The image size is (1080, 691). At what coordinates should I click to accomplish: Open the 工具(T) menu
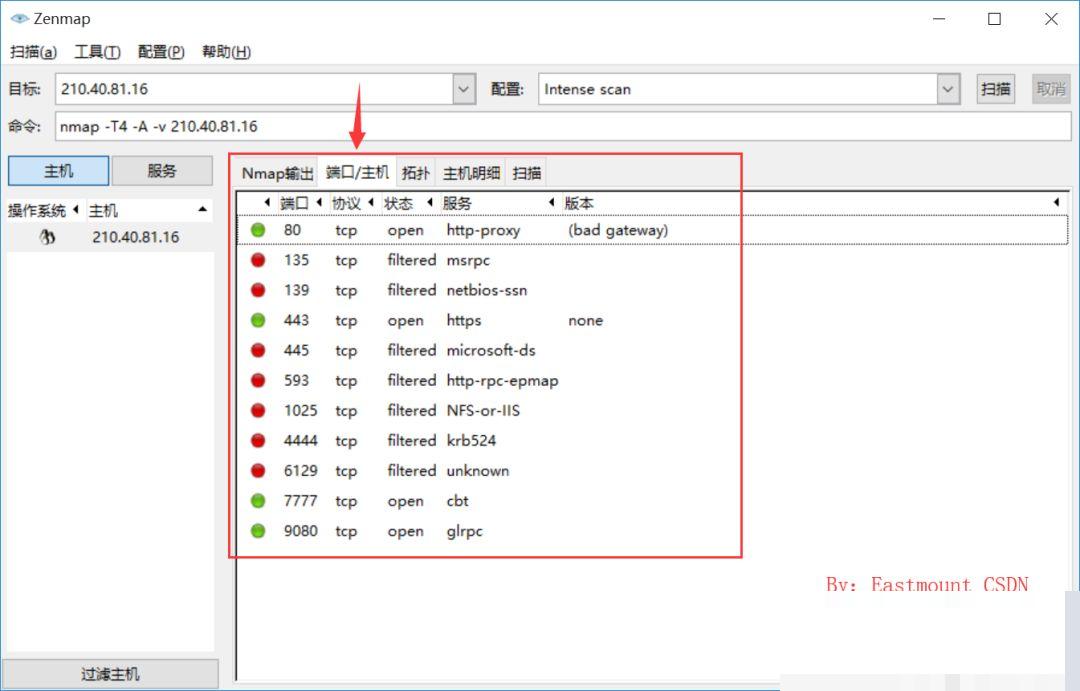[97, 52]
